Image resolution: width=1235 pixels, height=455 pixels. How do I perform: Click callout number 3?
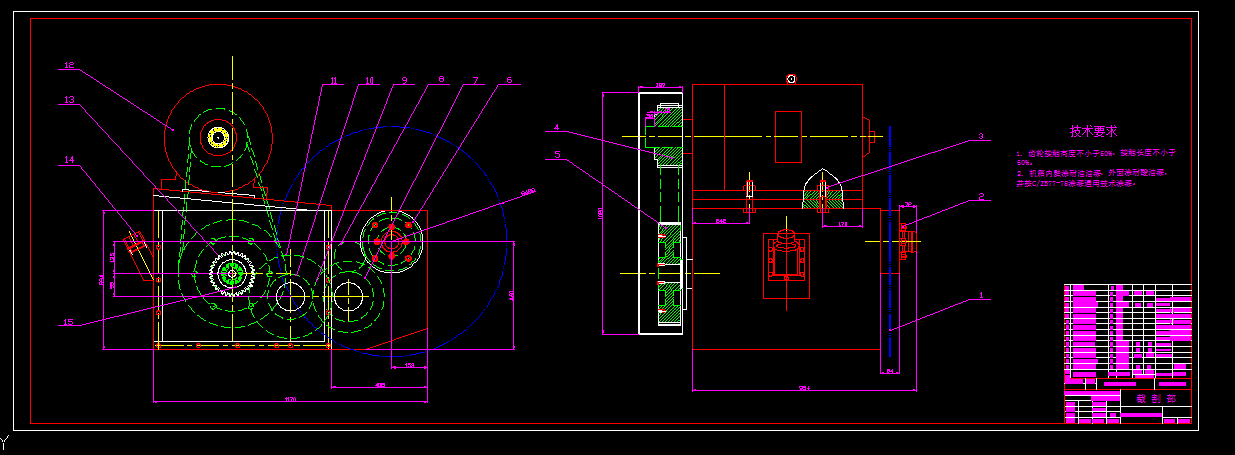[981, 136]
